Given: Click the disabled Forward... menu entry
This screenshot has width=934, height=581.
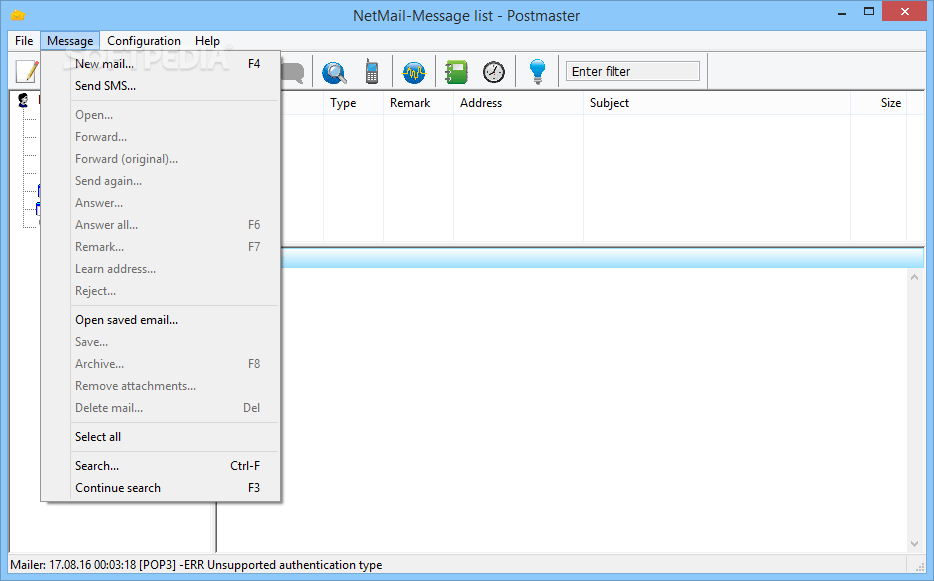Looking at the screenshot, I should pos(161,137).
